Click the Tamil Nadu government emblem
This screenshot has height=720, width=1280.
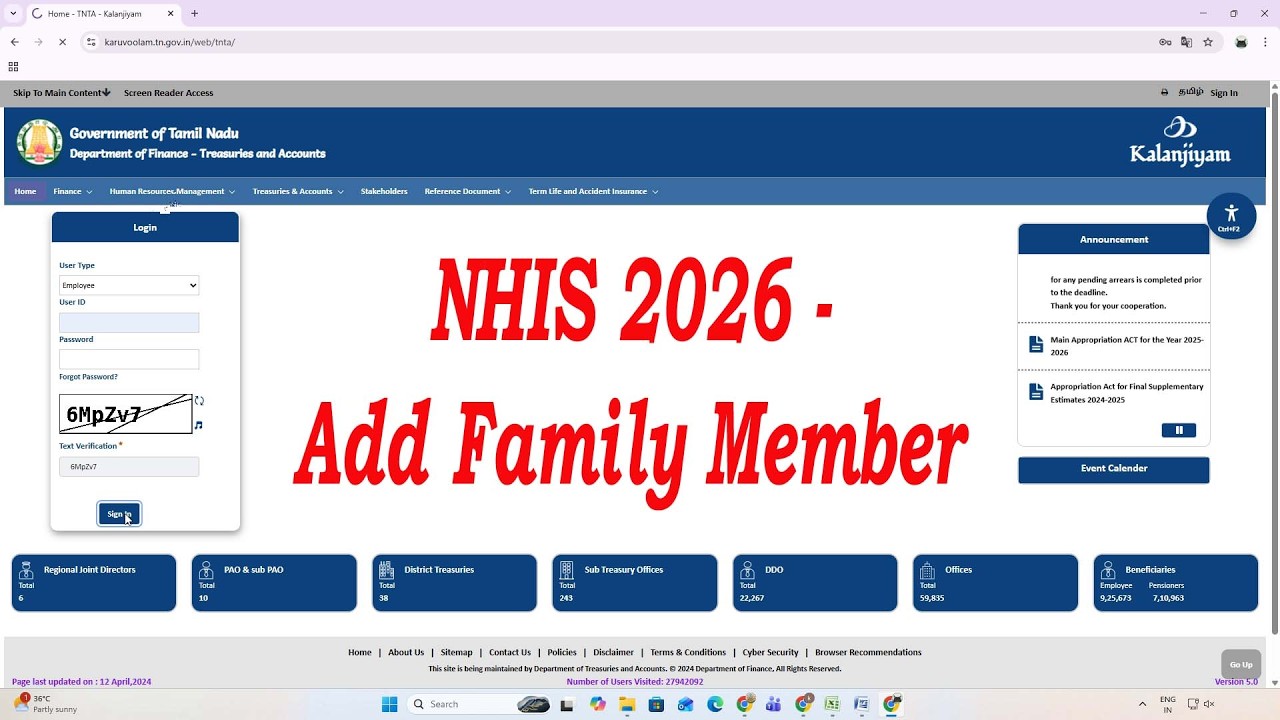(39, 142)
